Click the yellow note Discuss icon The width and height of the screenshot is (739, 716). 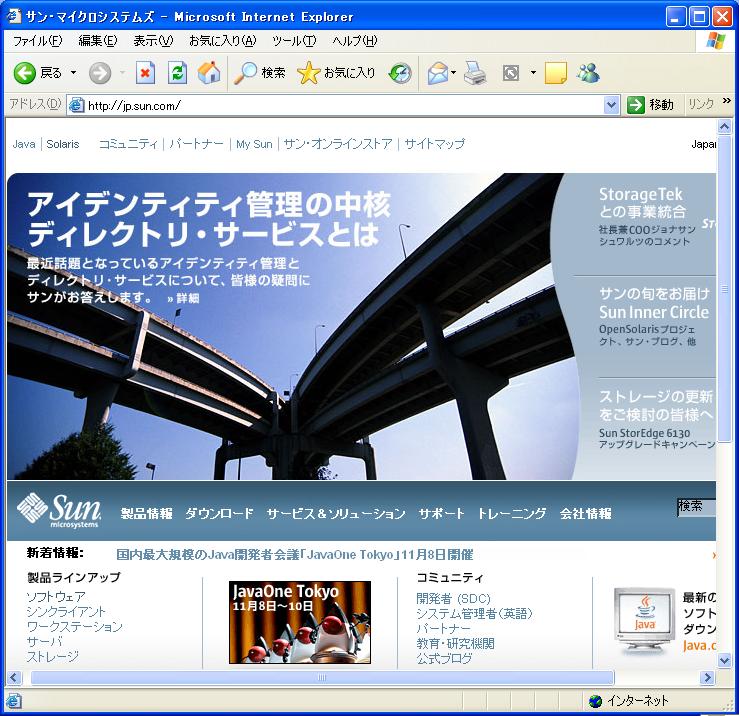[x=556, y=73]
